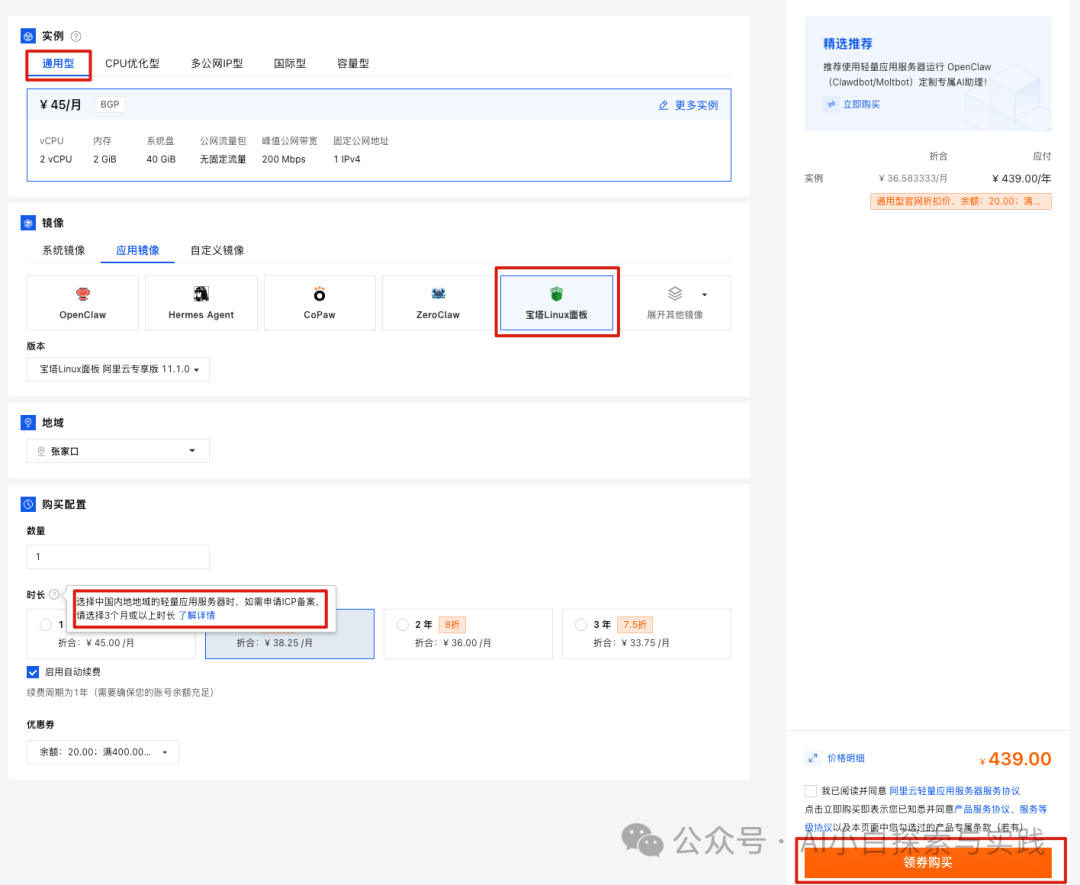Click the 购买配置 clock icon
This screenshot has height=885, width=1080.
coord(28,504)
